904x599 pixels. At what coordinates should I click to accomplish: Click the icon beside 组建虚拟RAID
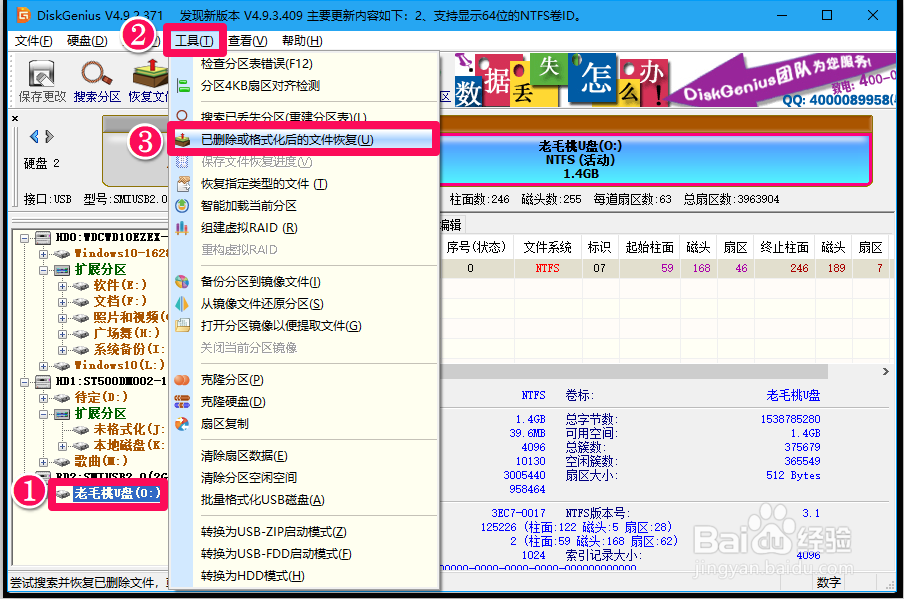pos(182,228)
